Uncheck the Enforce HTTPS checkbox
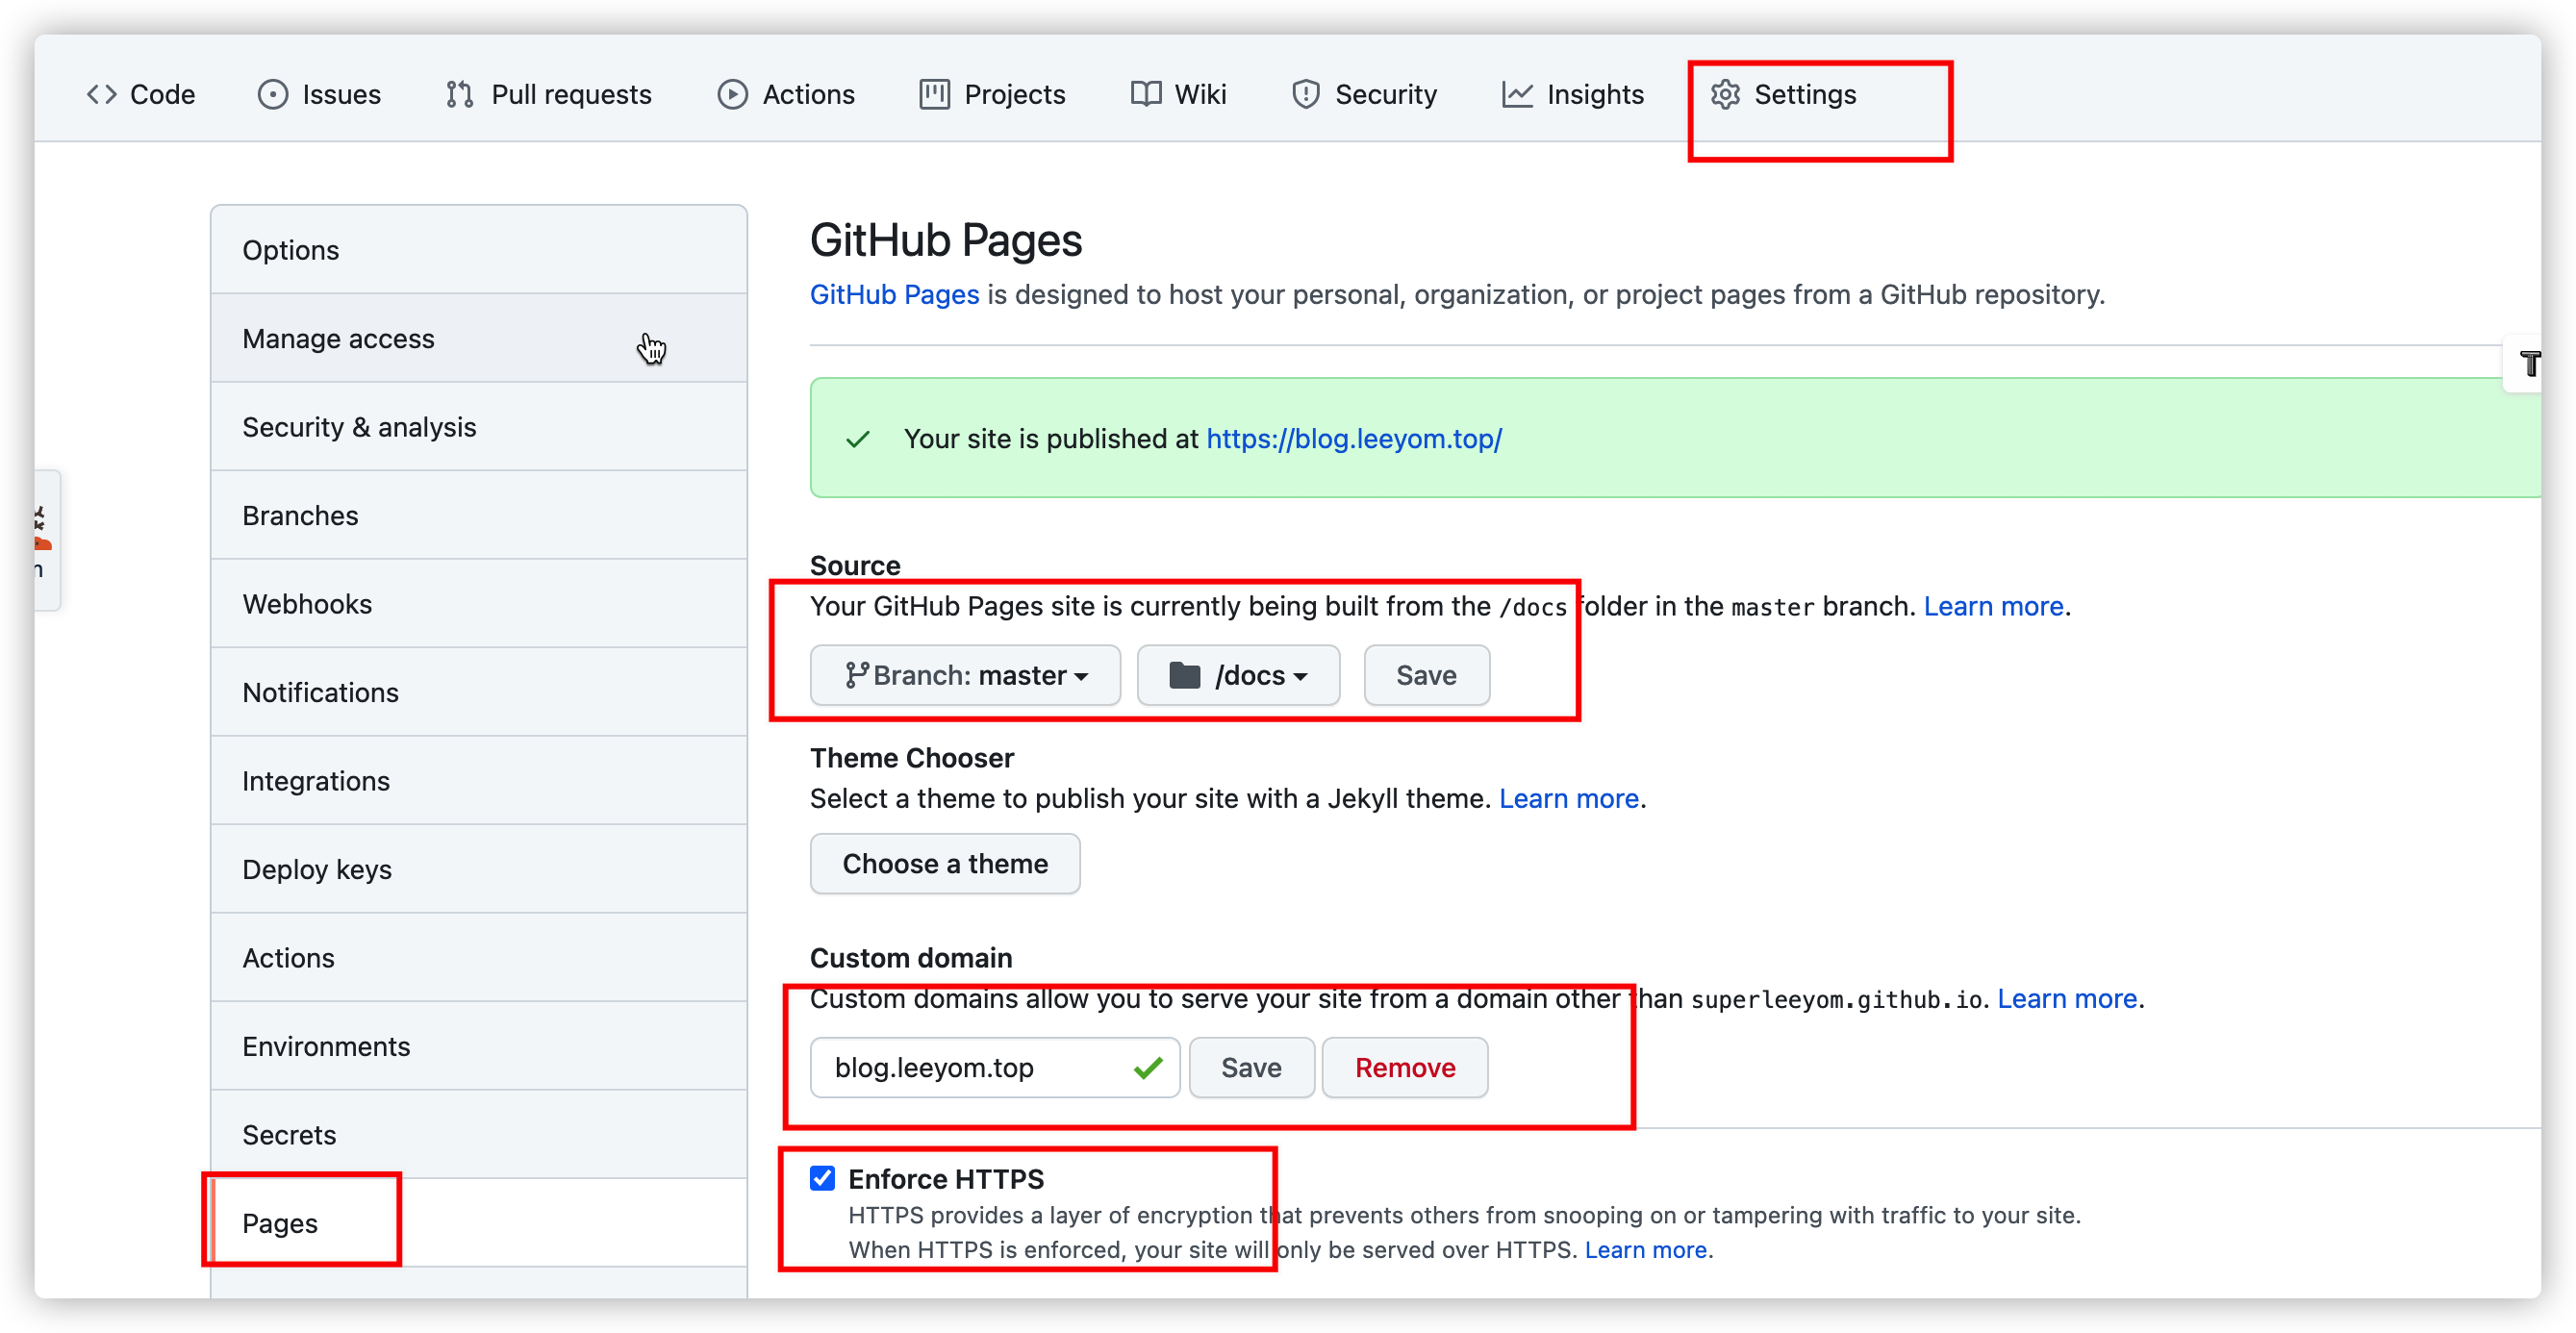The height and width of the screenshot is (1333, 2576). 822,1178
